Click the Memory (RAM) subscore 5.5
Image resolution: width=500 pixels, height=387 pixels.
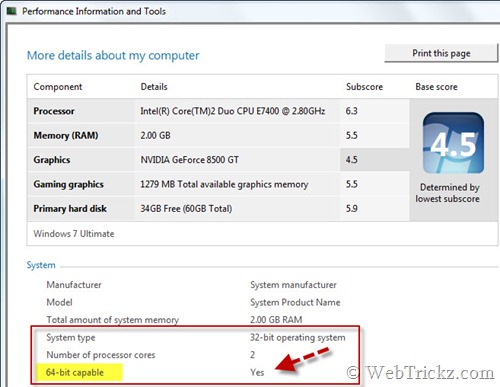(x=351, y=135)
